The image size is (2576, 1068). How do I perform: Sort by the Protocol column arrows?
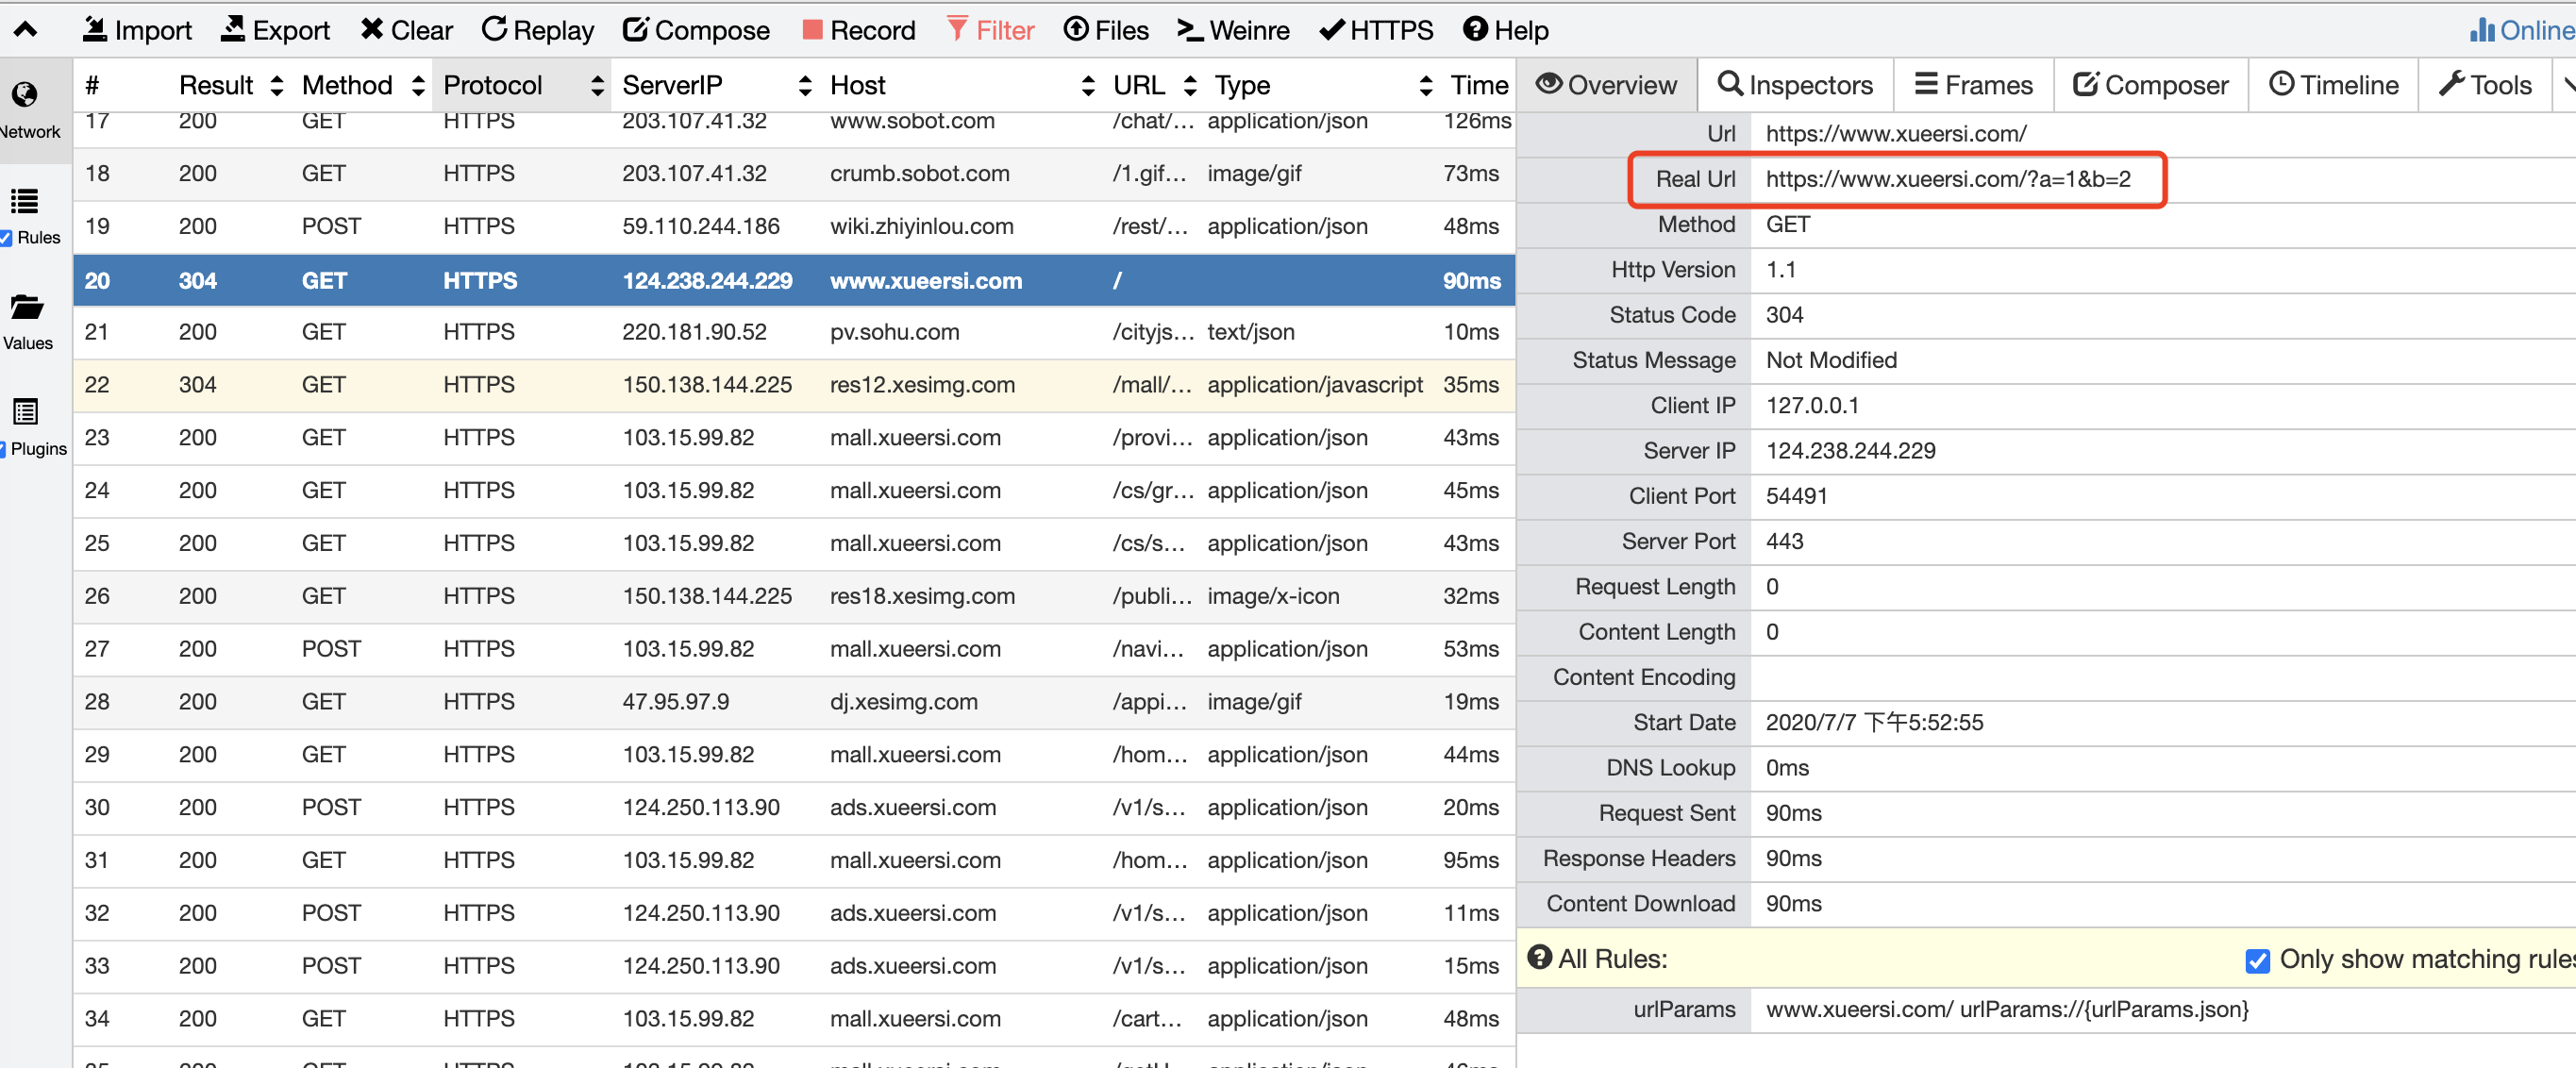pos(597,85)
